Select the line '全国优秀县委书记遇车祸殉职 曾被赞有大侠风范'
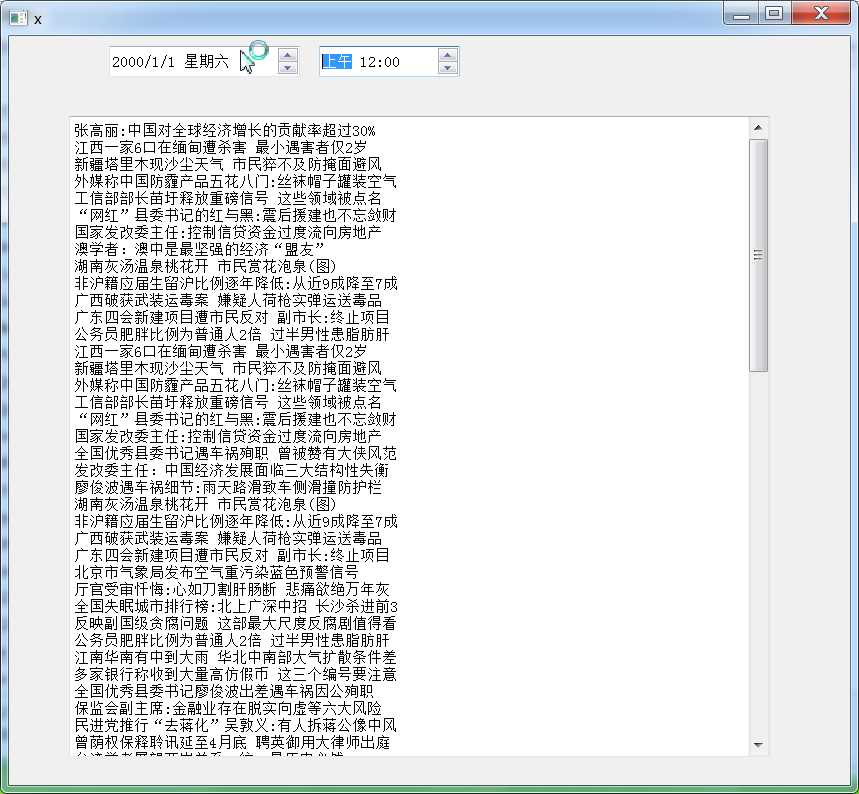The width and height of the screenshot is (859, 794). click(x=236, y=453)
